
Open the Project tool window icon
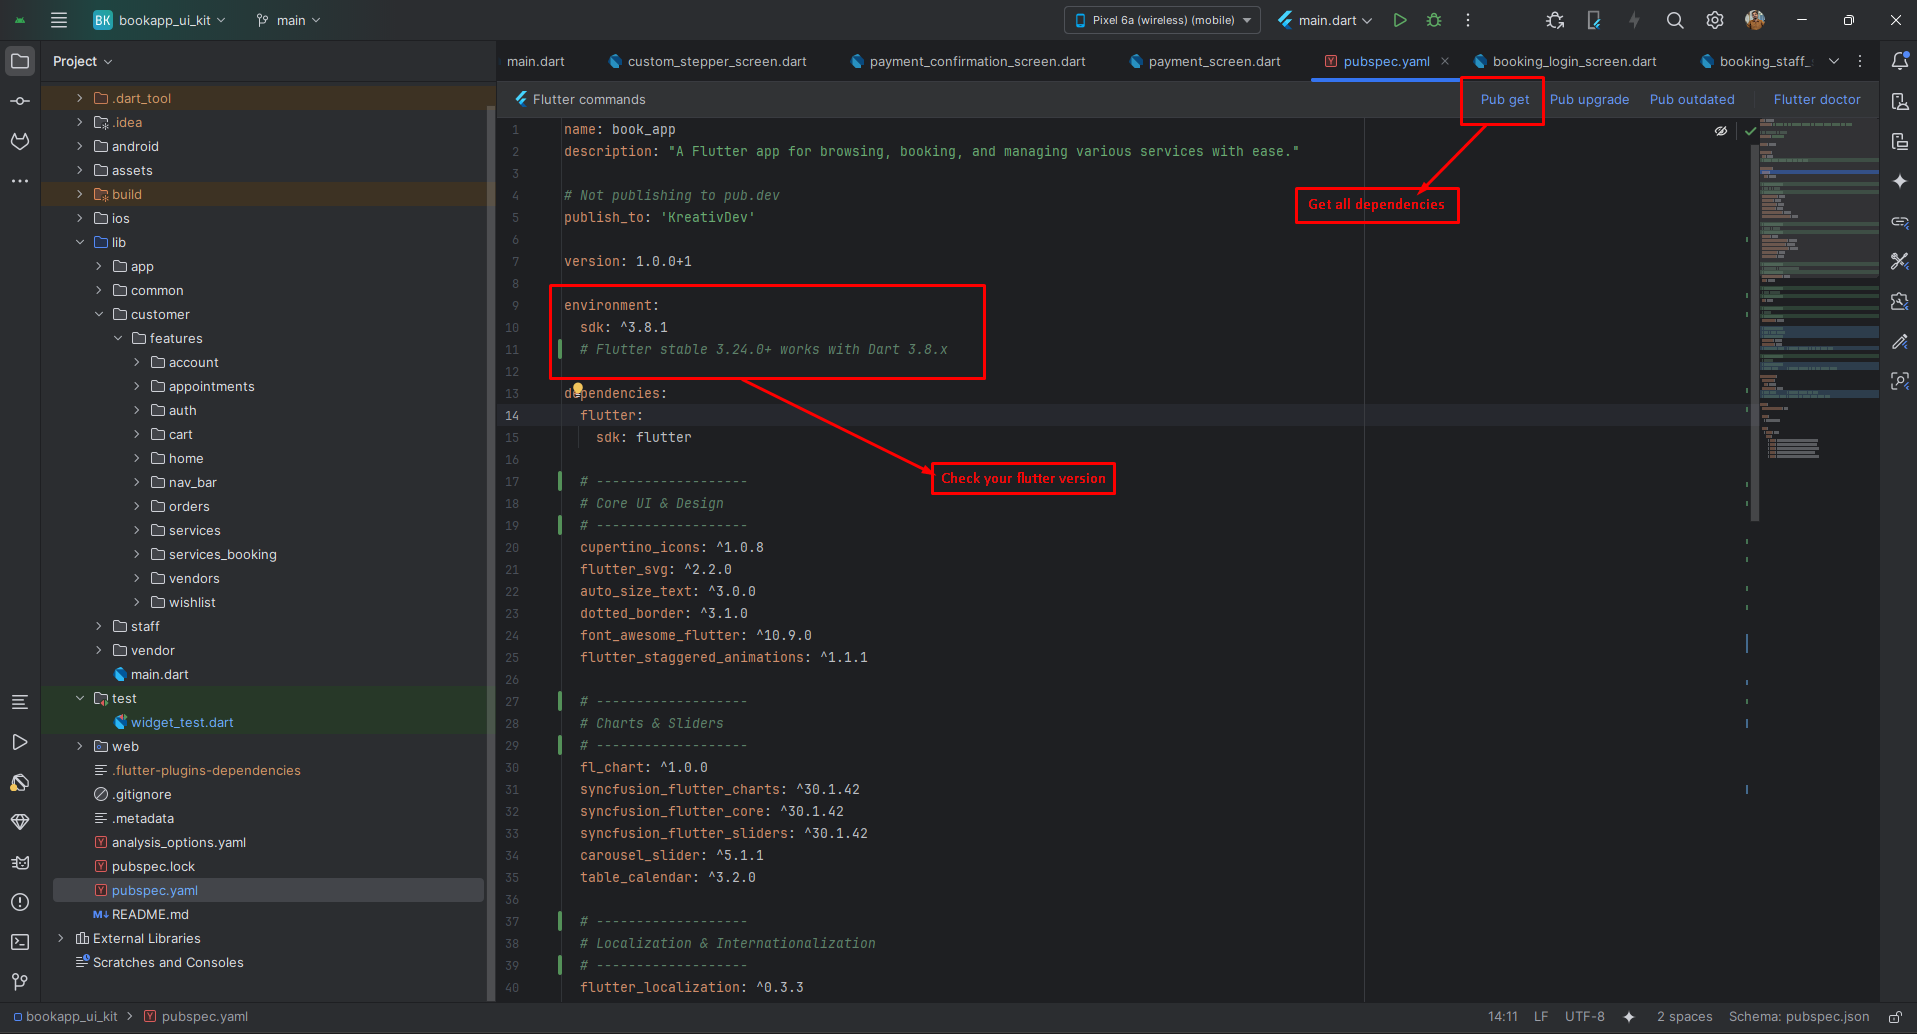(x=20, y=61)
